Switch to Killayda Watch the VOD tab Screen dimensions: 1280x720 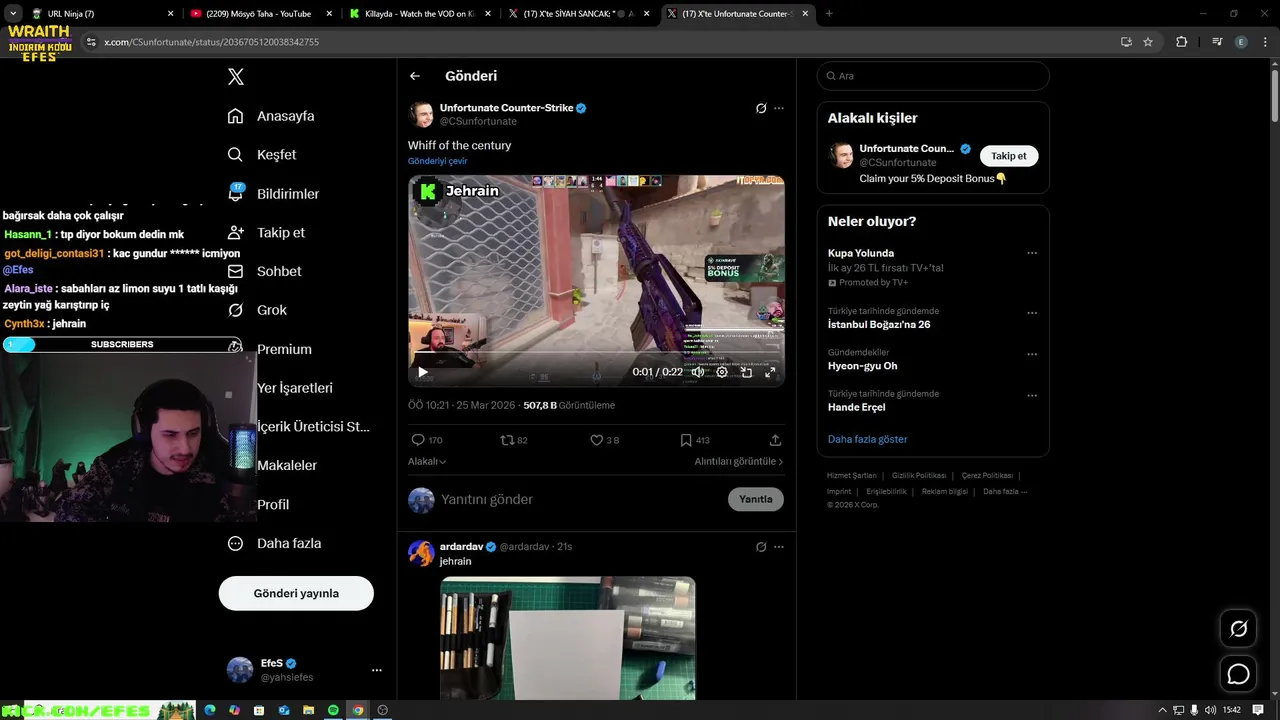click(x=418, y=14)
